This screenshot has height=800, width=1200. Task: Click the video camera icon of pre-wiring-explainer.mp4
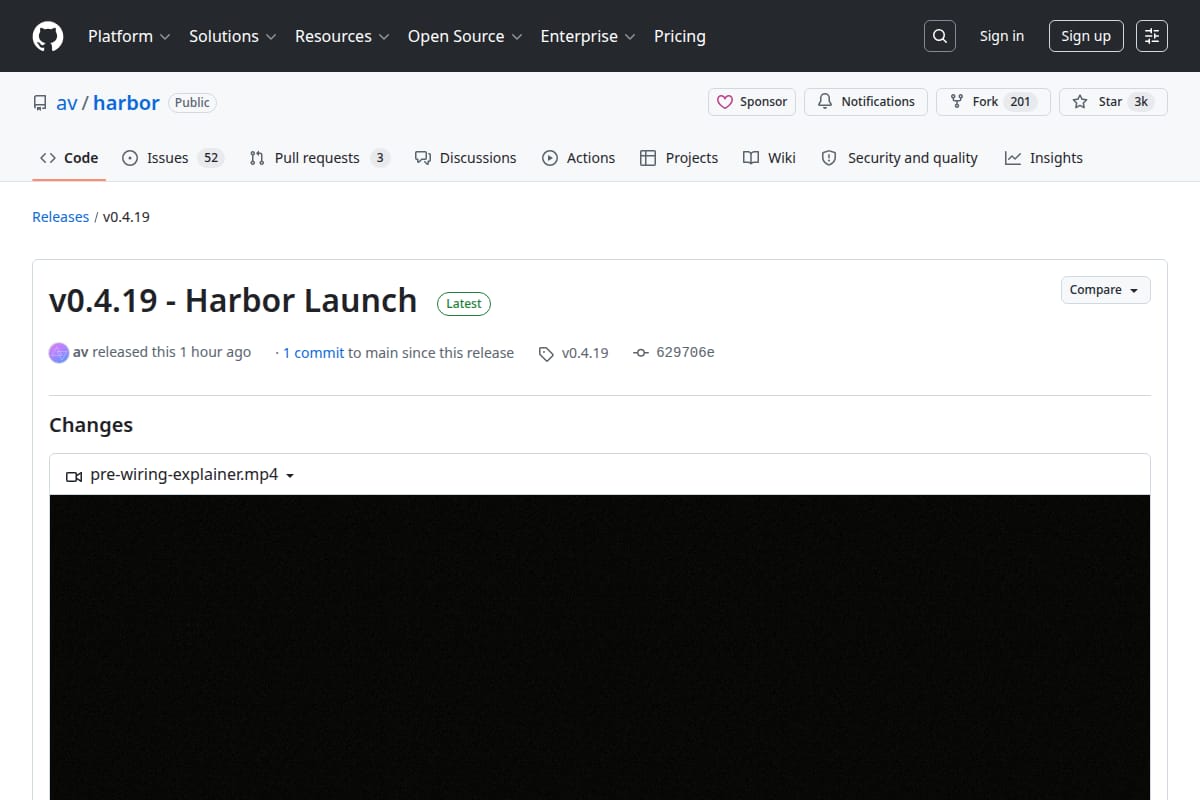pos(74,476)
